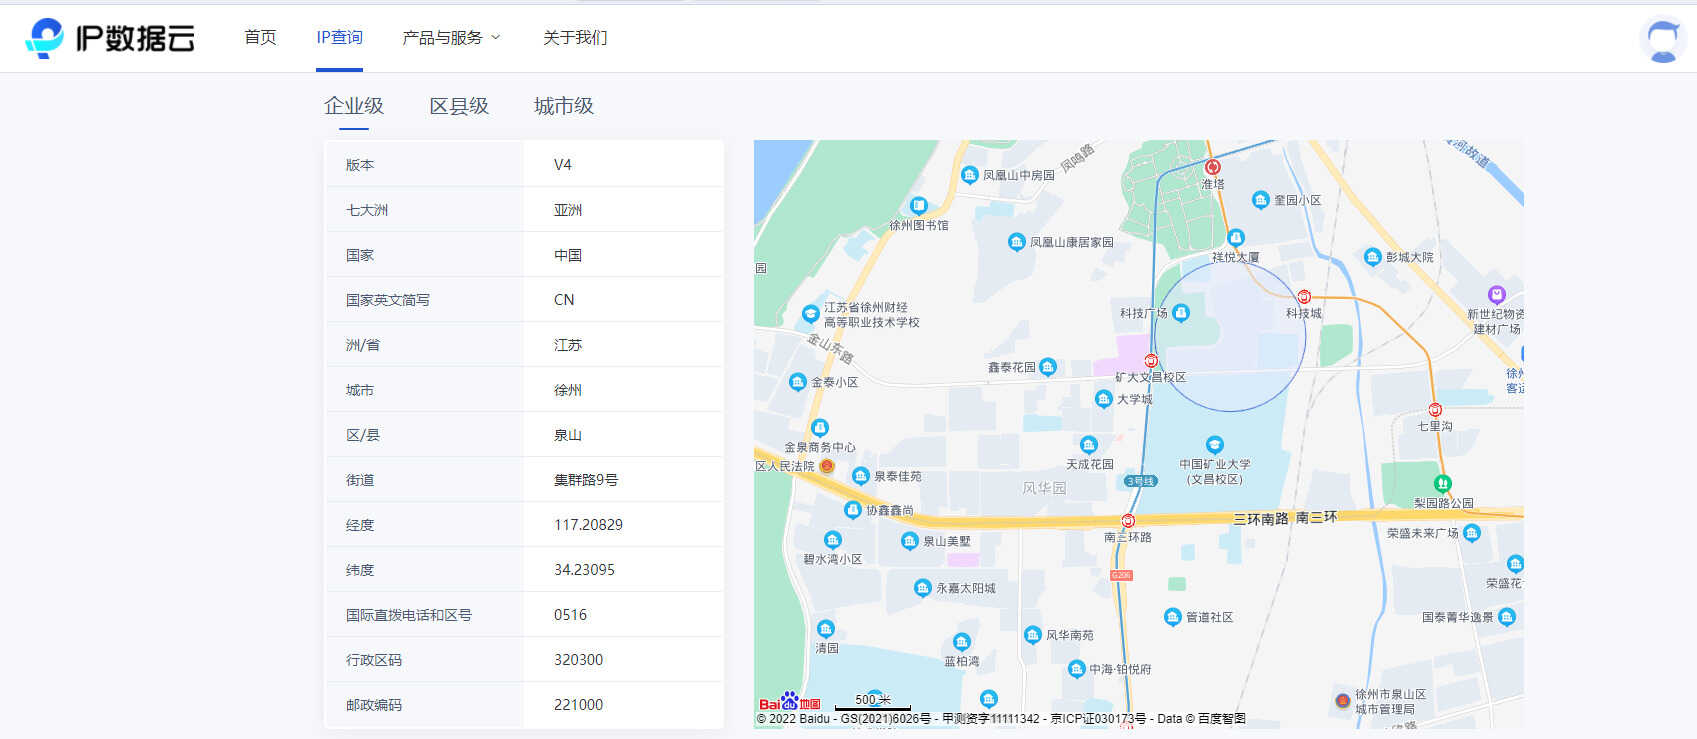
Task: Click the 科技广场 marker icon
Action: [1181, 313]
